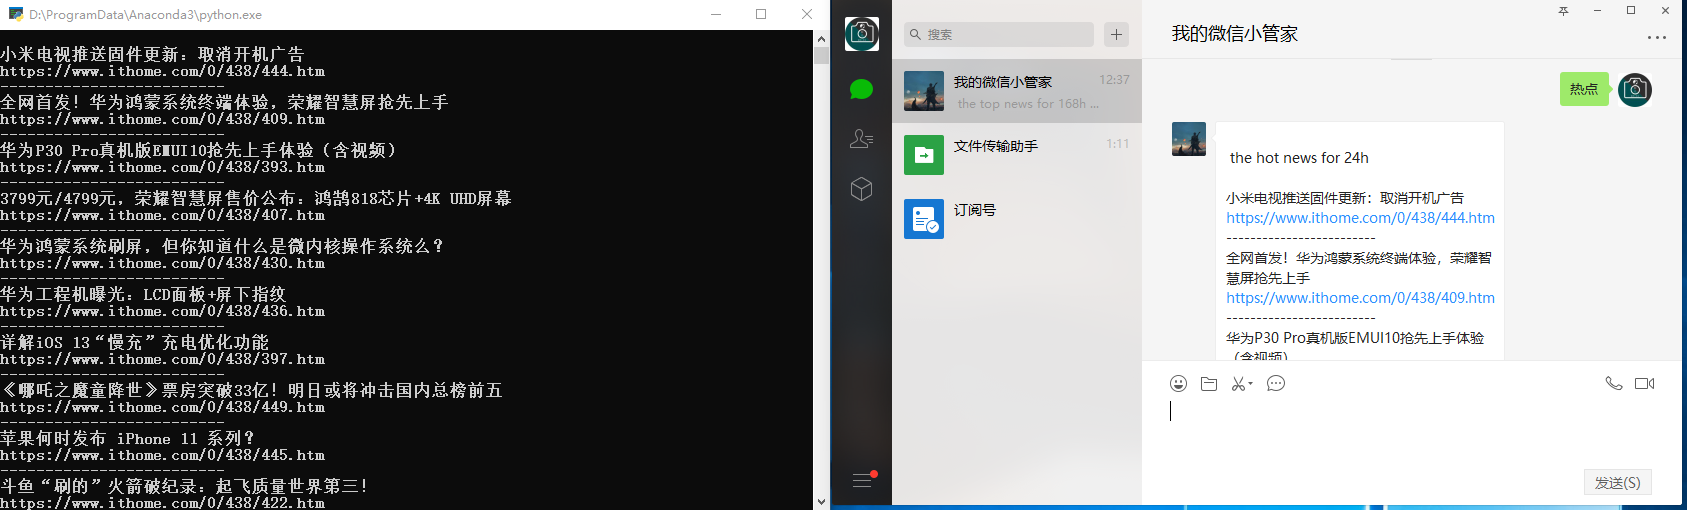Viewport: 1687px width, 510px height.
Task: Click the 我的微信小管家 chat title
Action: [1235, 34]
